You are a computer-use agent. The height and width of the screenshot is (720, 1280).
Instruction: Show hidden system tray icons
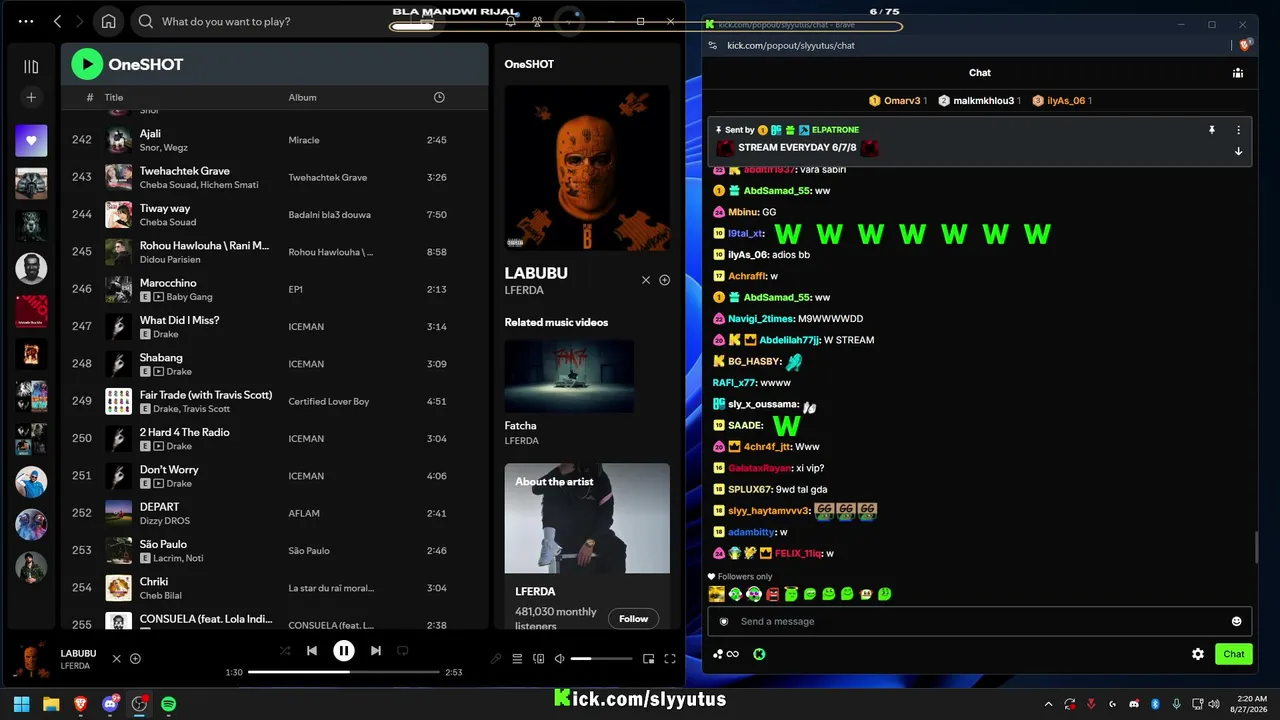click(x=1048, y=704)
